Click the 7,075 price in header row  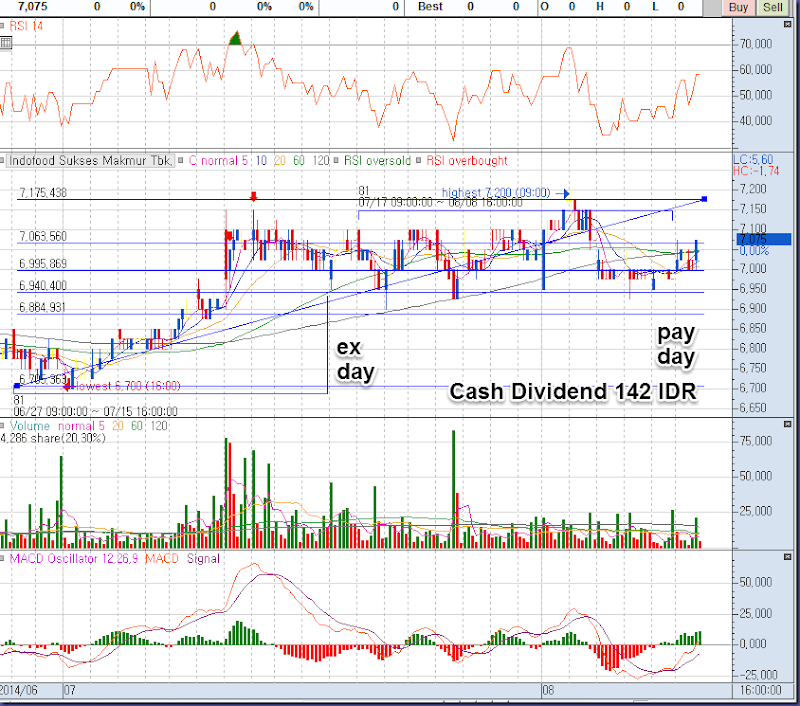pos(33,7)
